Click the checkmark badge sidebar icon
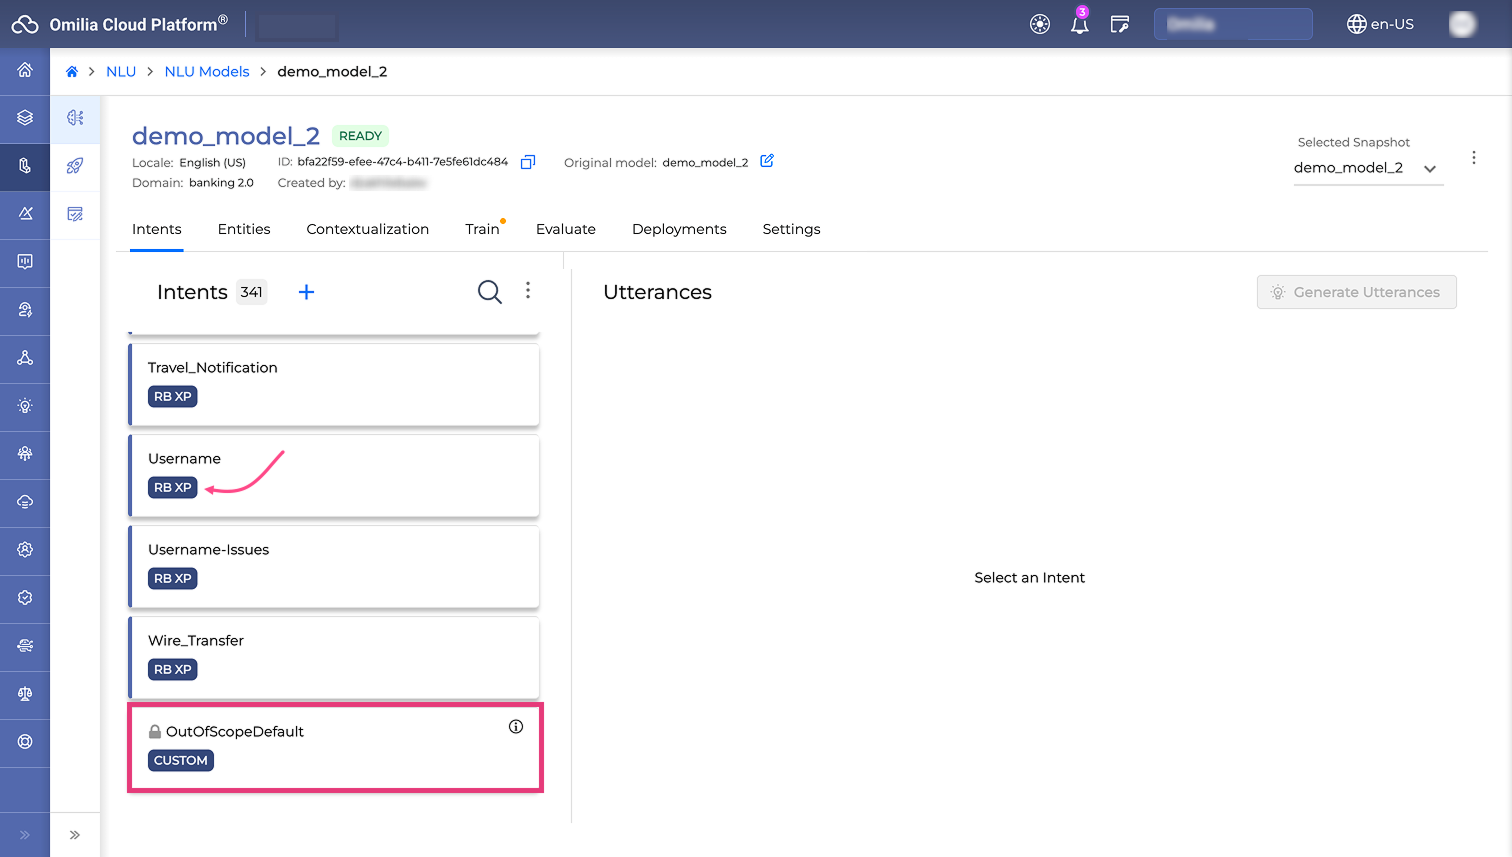Image resolution: width=1512 pixels, height=857 pixels. click(x=25, y=597)
